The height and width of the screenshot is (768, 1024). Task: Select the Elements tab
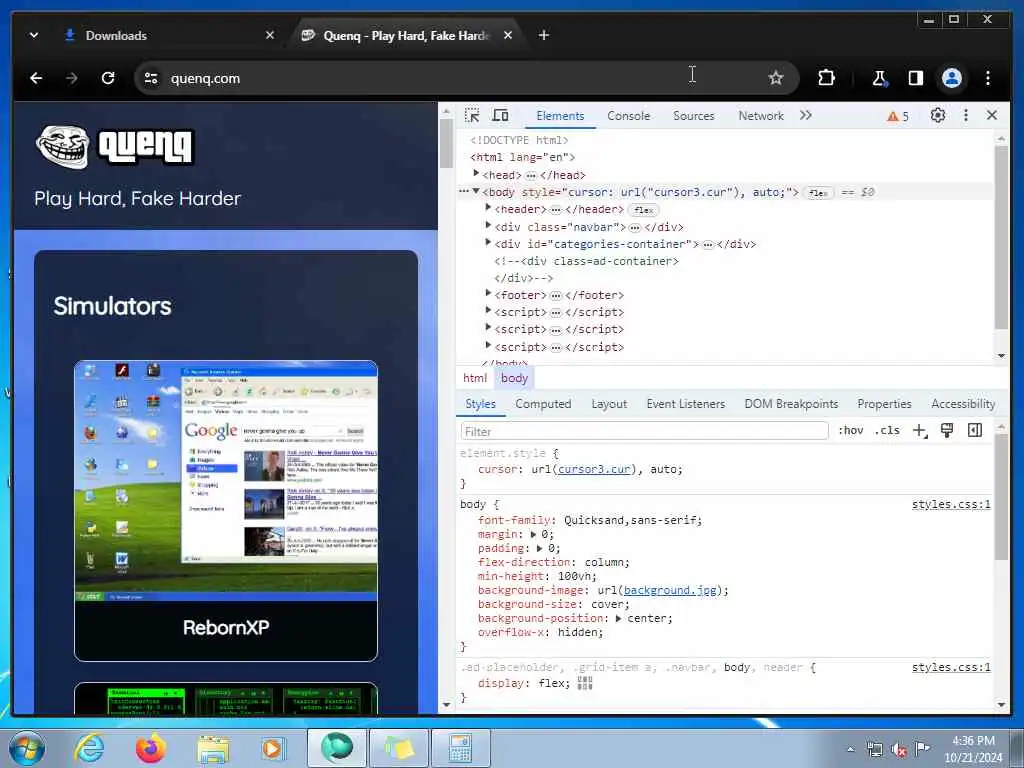[x=560, y=116]
